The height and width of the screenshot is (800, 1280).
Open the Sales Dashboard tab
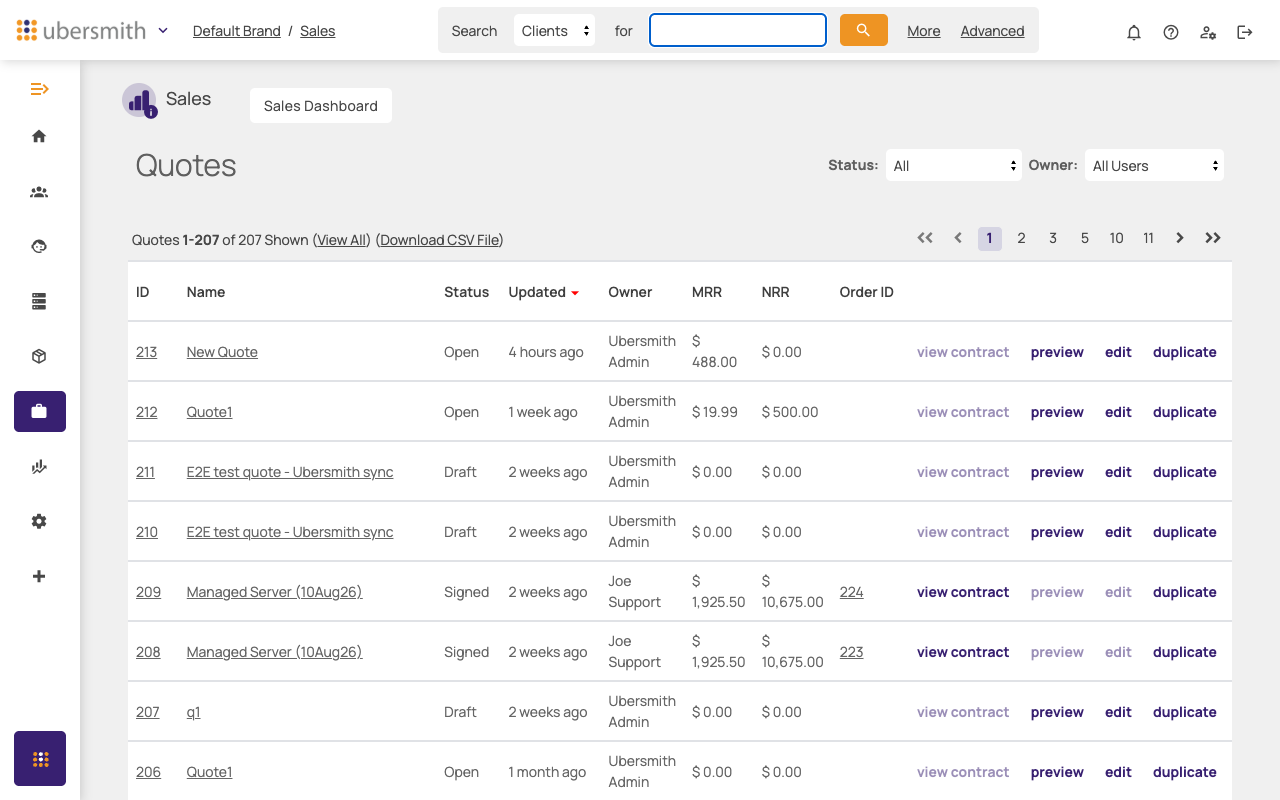tap(321, 106)
